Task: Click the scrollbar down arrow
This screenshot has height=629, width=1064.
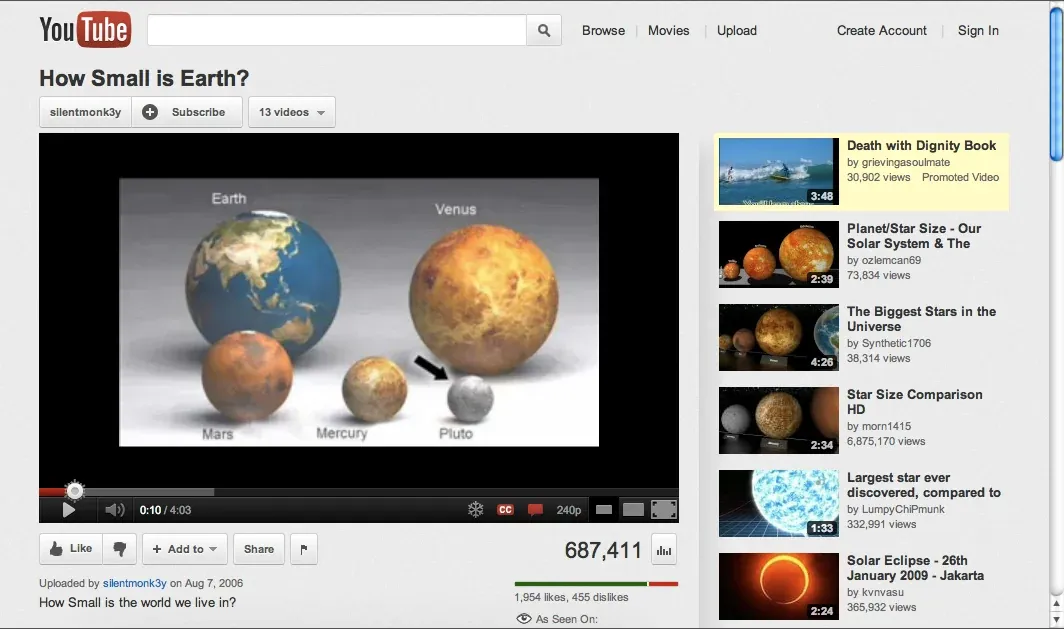Action: click(1056, 620)
